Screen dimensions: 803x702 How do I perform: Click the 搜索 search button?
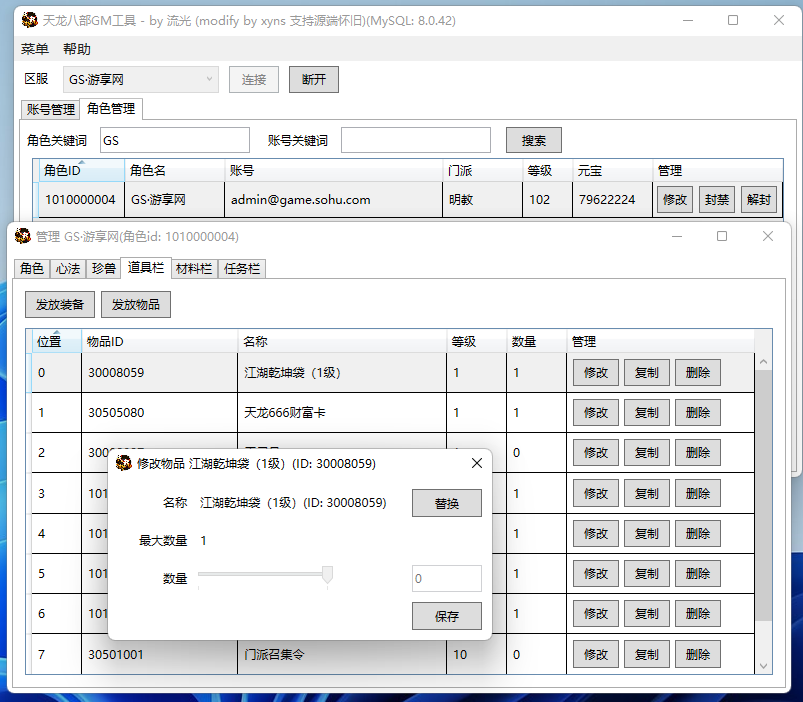tap(533, 140)
